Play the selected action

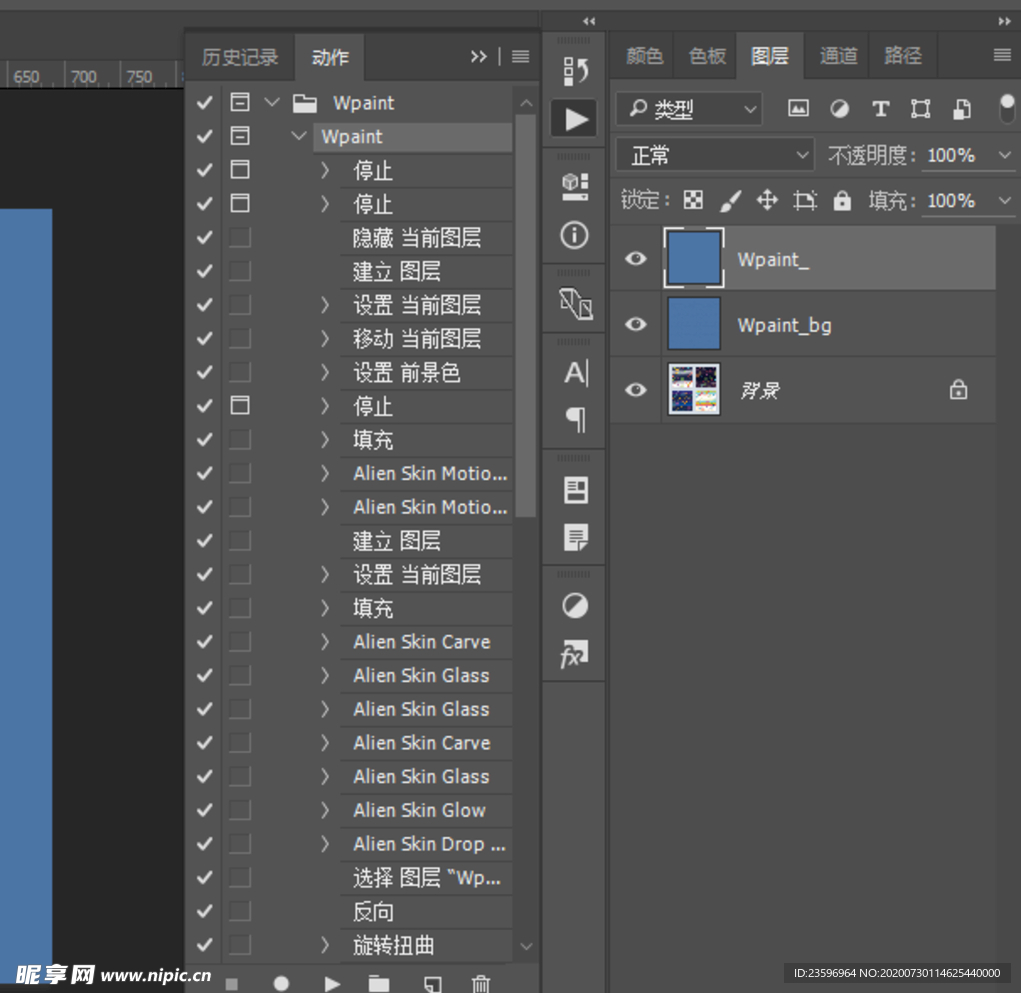tap(332, 983)
